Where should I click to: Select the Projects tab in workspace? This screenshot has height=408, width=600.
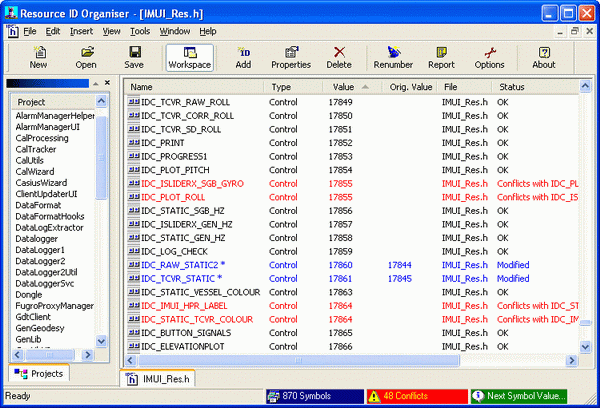(x=40, y=373)
